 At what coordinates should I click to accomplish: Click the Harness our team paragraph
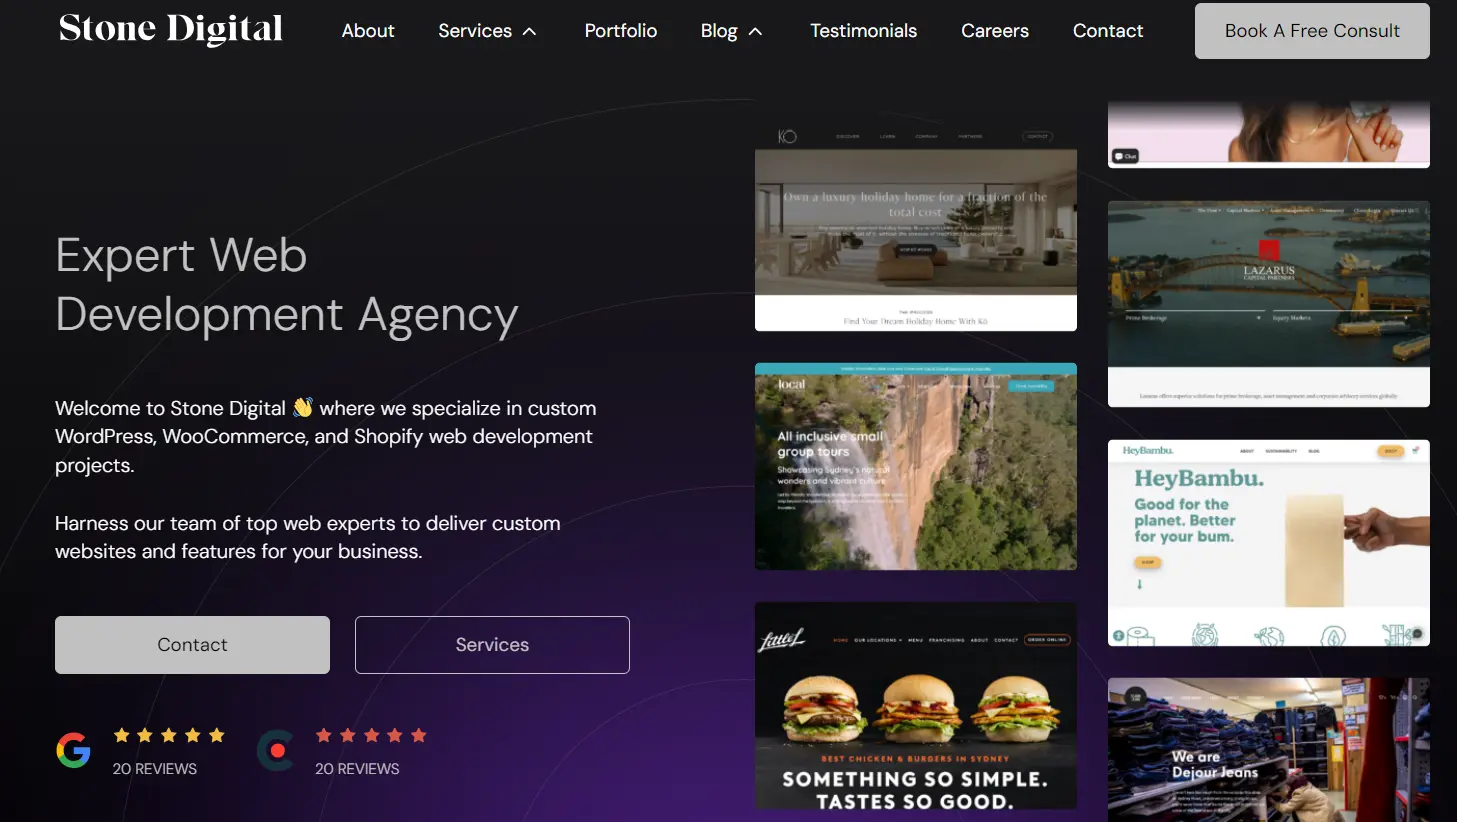click(x=308, y=537)
